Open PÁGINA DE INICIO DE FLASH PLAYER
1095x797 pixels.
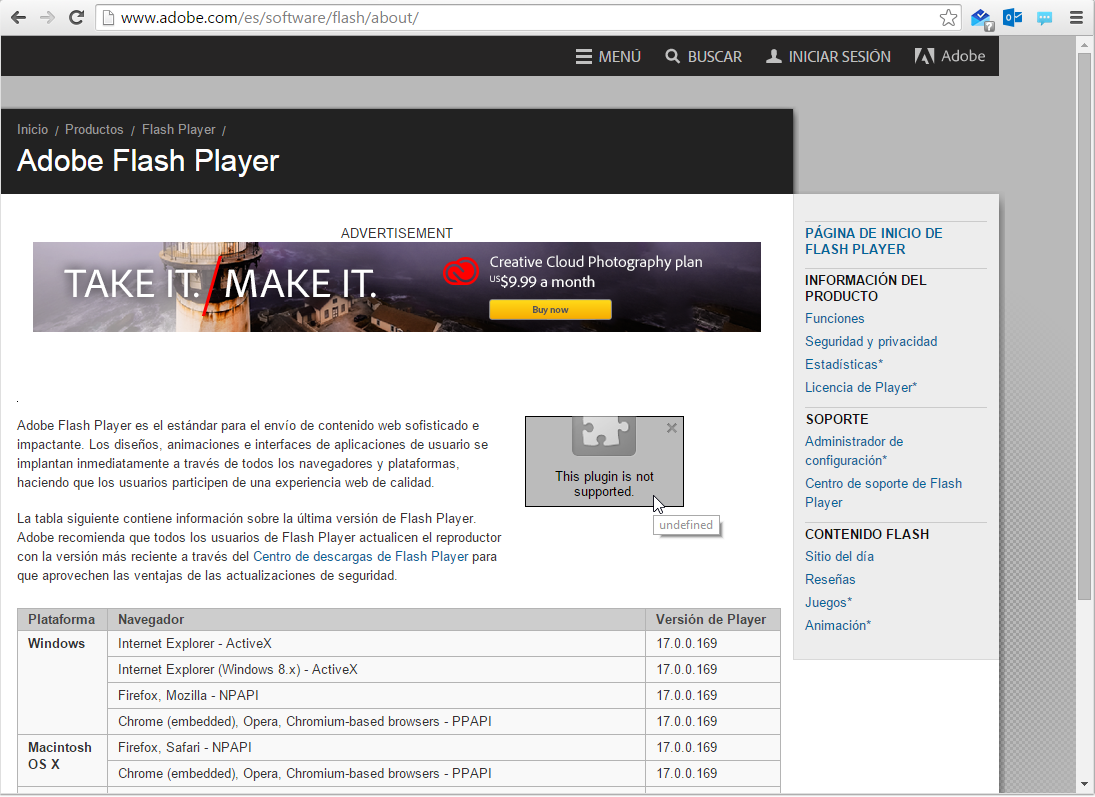(x=874, y=241)
